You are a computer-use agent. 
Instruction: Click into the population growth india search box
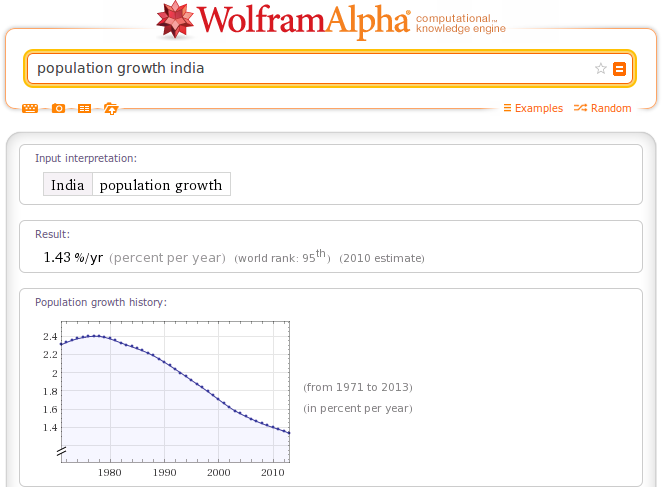[311, 68]
